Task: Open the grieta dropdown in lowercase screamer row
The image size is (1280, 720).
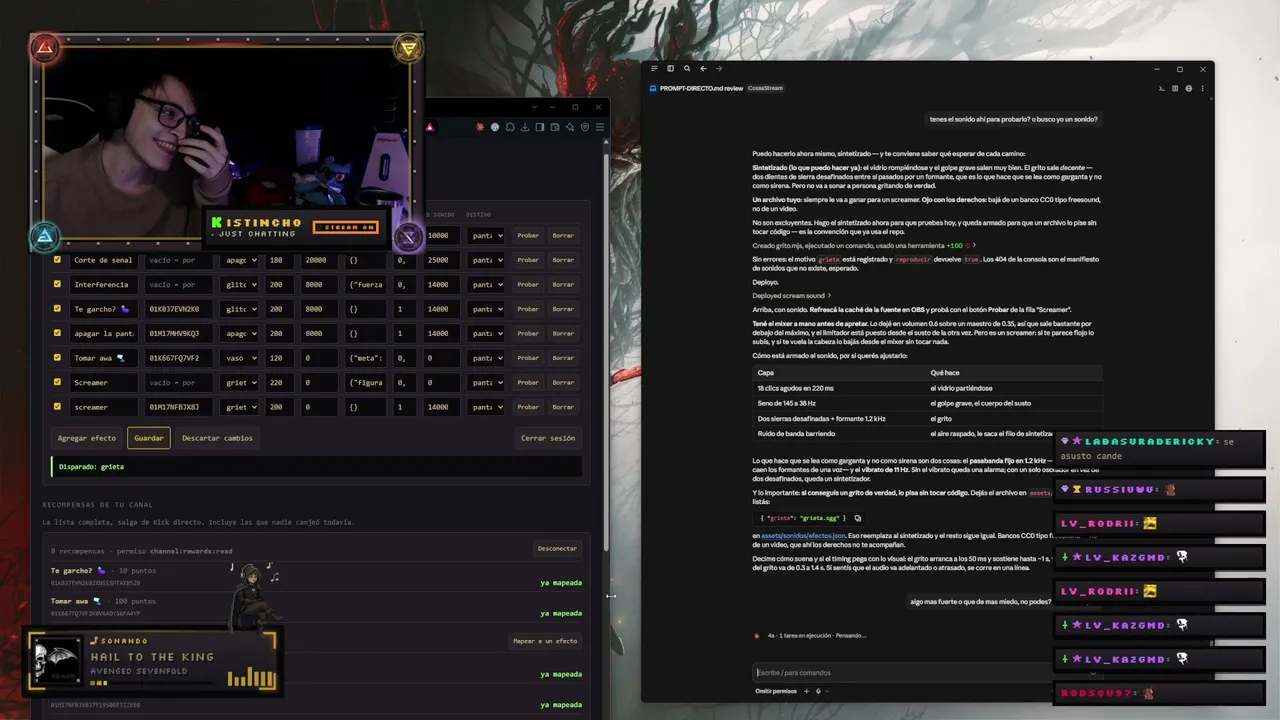Action: (x=240, y=407)
